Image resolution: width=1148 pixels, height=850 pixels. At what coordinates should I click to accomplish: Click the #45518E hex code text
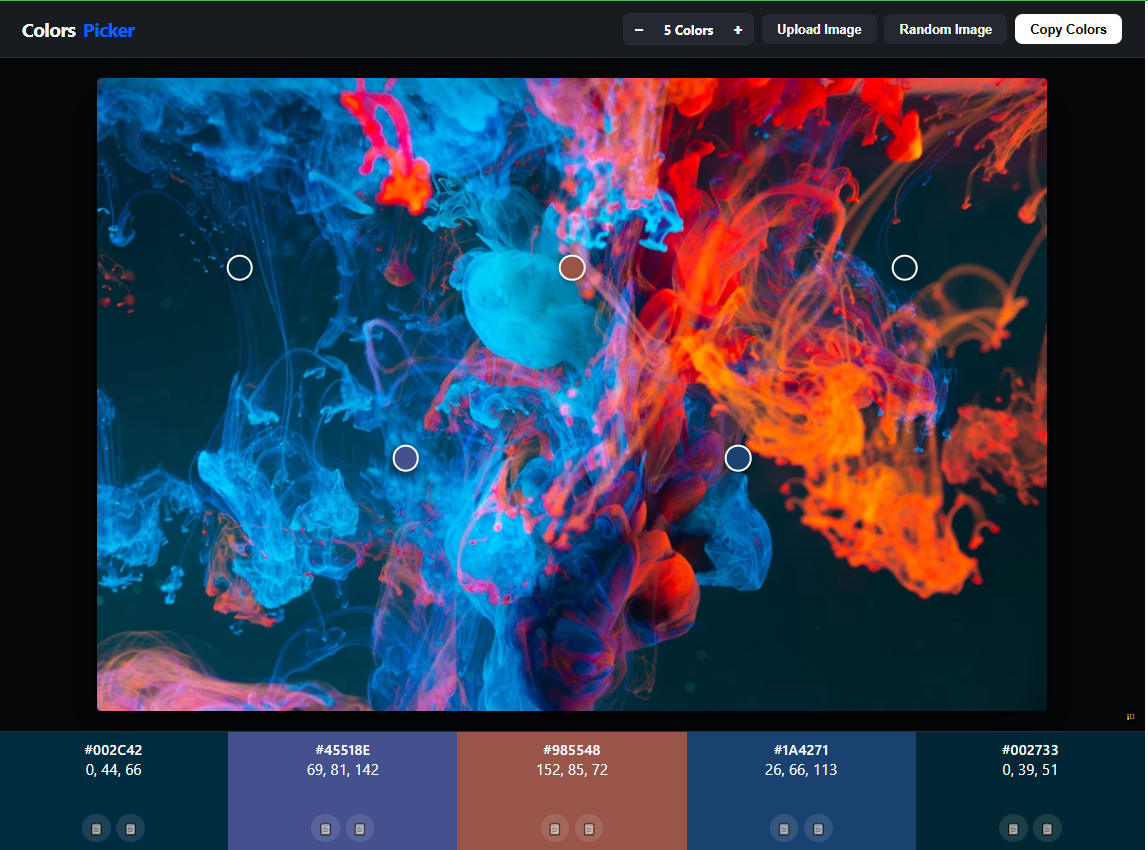pyautogui.click(x=343, y=750)
